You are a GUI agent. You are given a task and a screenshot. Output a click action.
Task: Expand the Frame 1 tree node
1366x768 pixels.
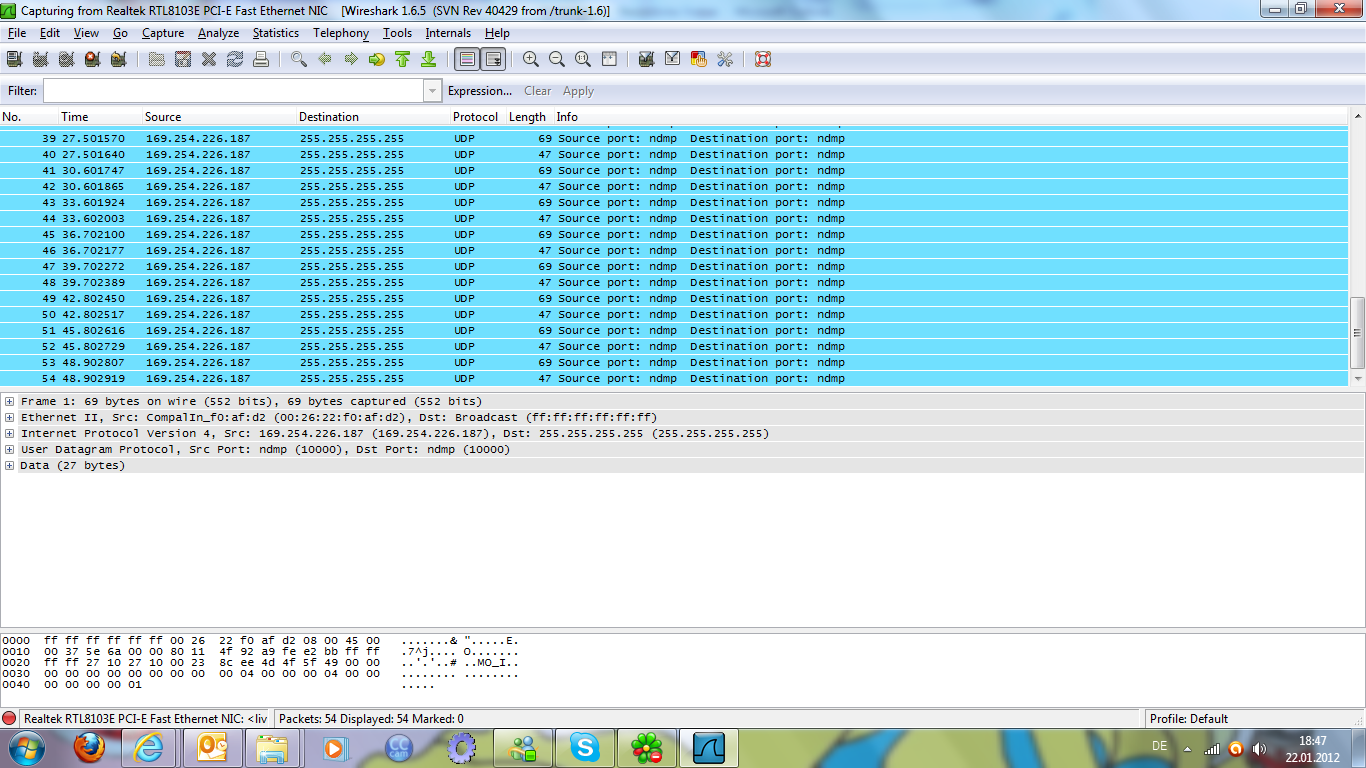point(9,402)
